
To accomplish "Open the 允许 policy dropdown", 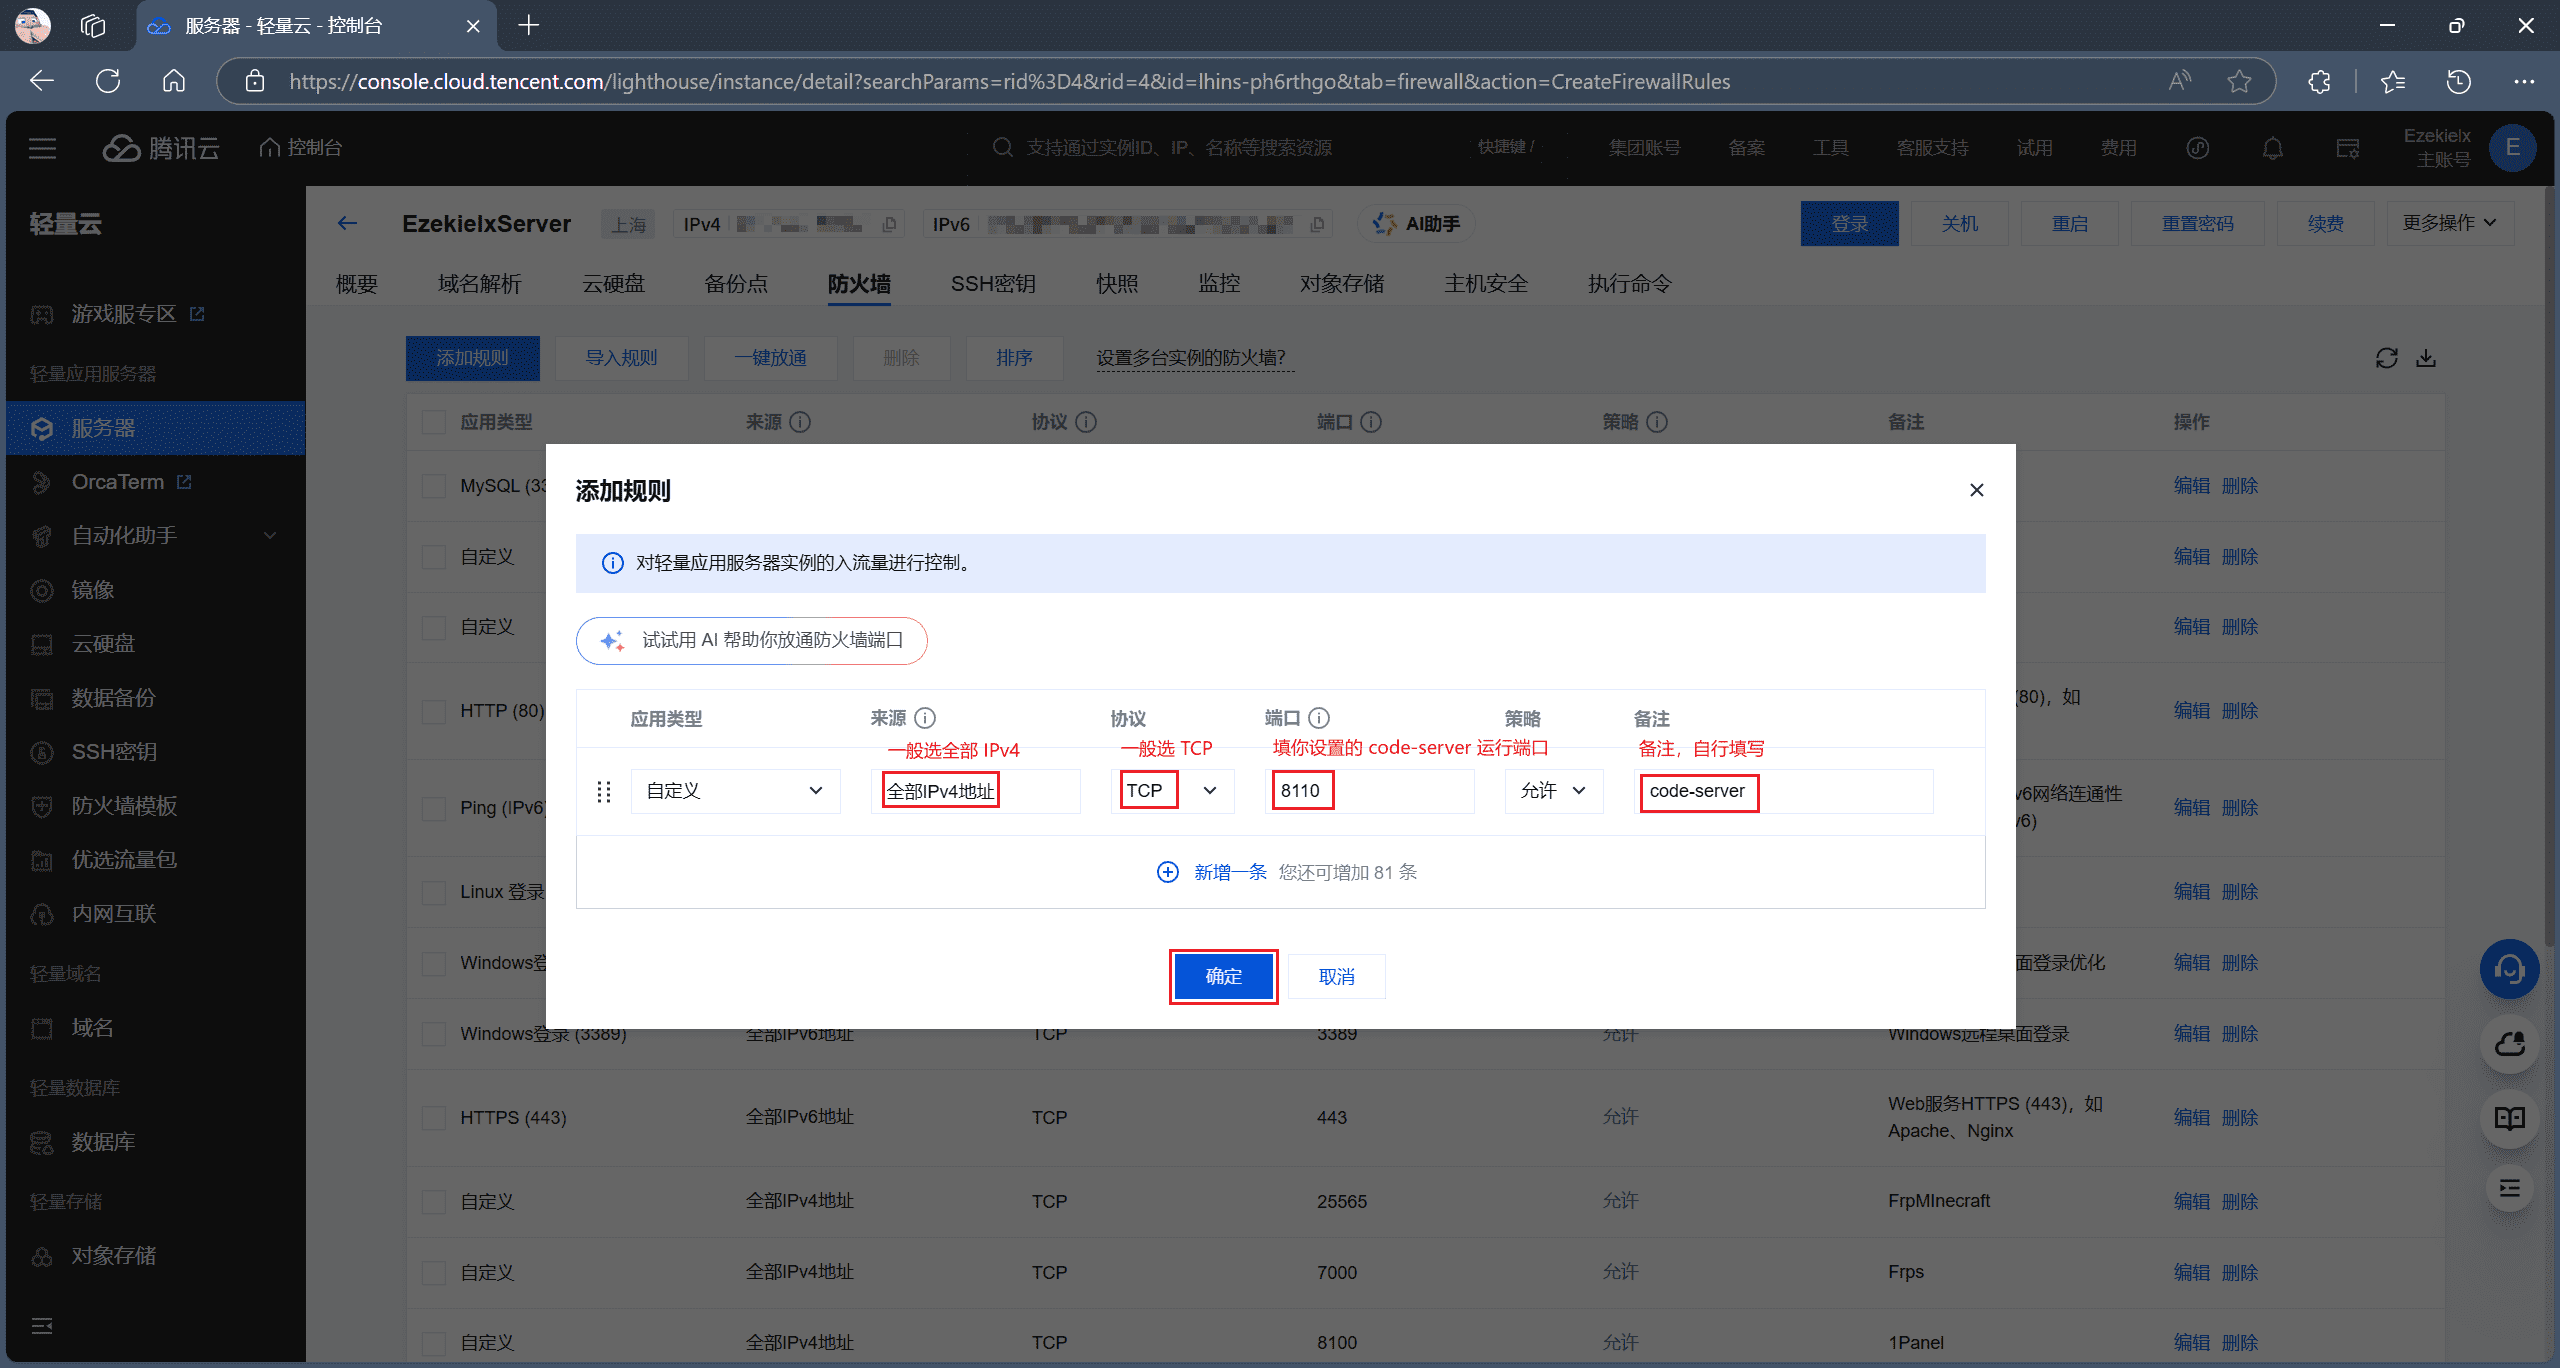I will [1553, 791].
